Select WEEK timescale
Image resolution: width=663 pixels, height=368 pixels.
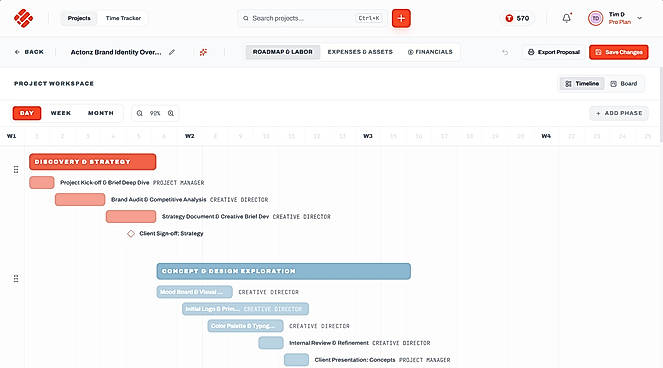[61, 113]
